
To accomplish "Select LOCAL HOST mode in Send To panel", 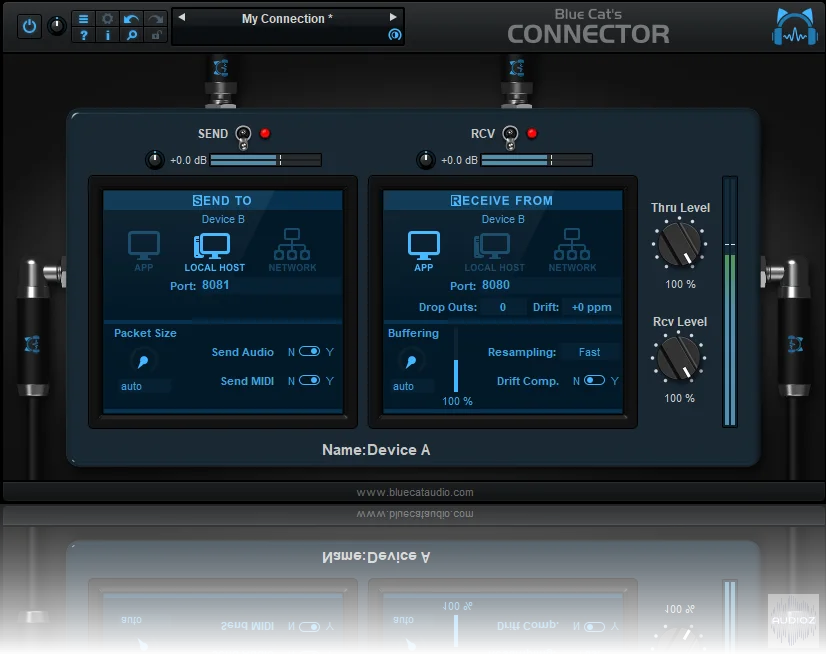I will pos(214,252).
